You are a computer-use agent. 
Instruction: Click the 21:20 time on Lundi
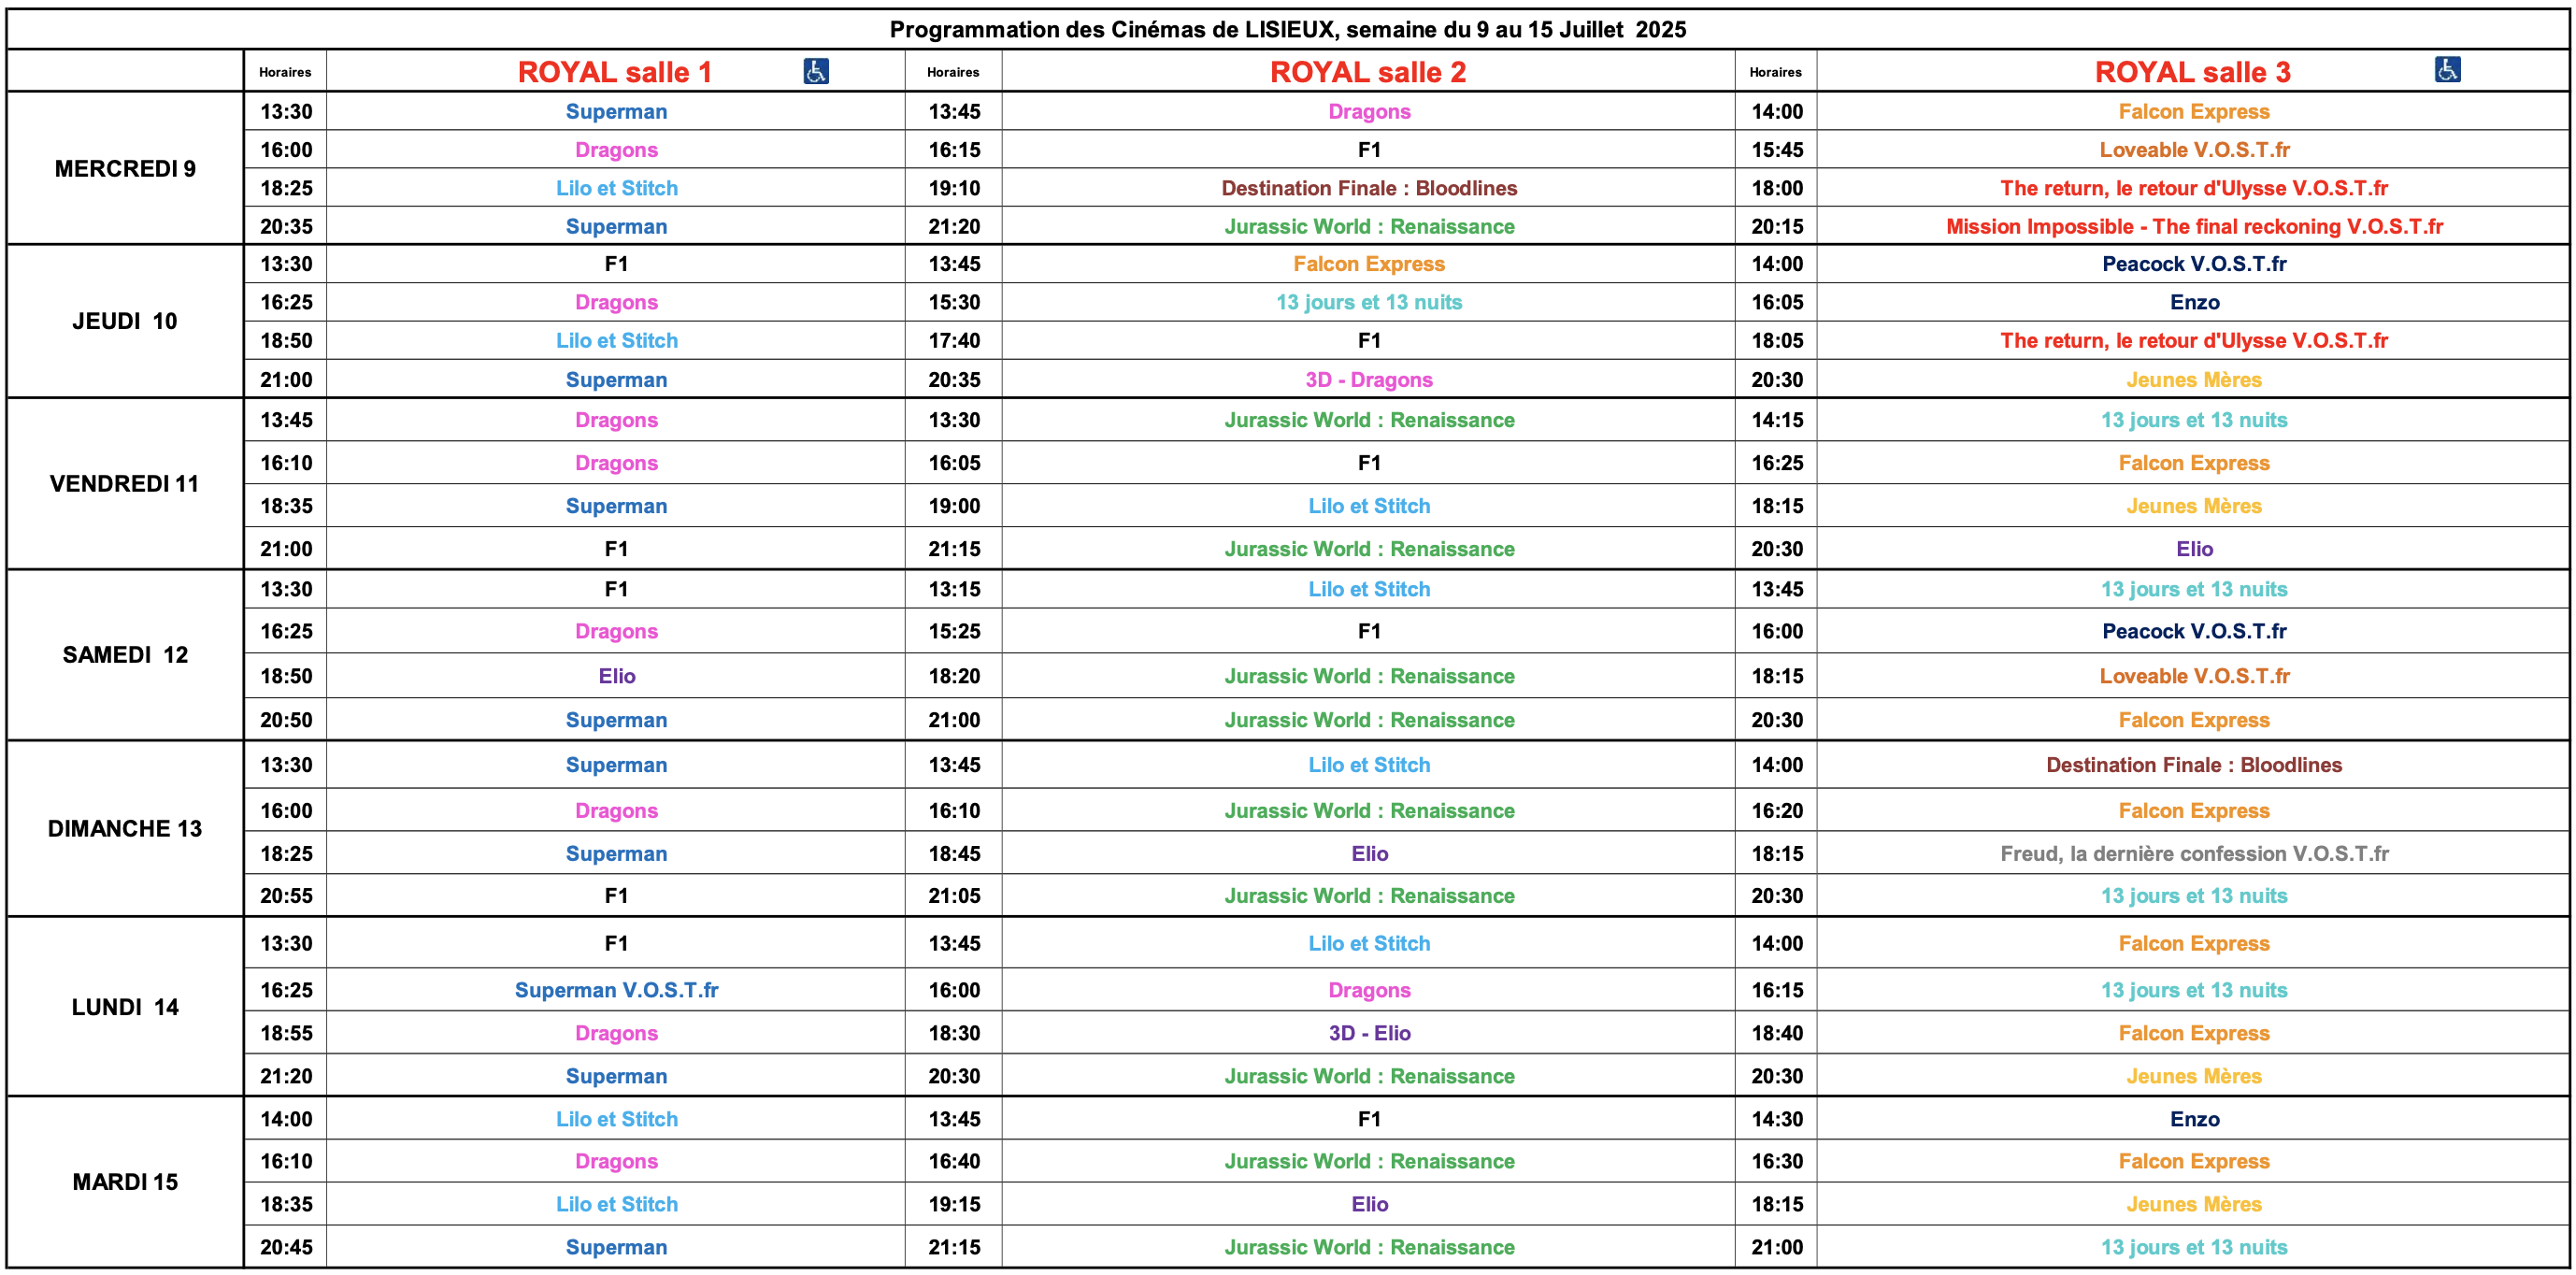coord(286,1076)
